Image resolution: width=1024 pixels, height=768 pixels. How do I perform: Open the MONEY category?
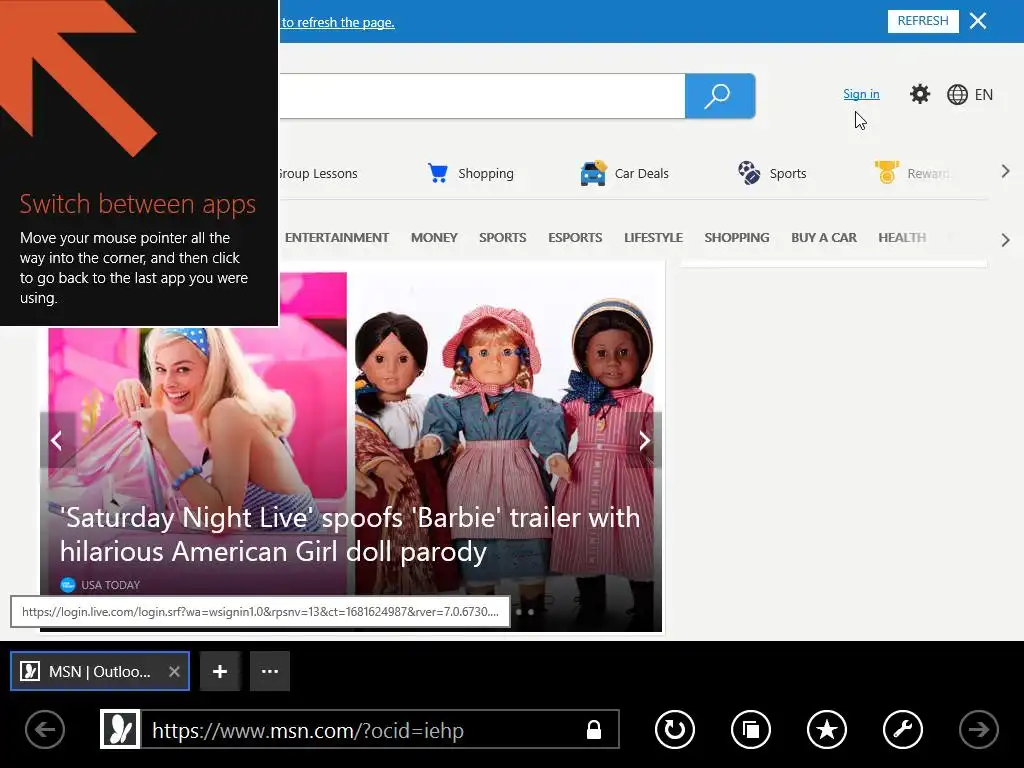pos(434,238)
